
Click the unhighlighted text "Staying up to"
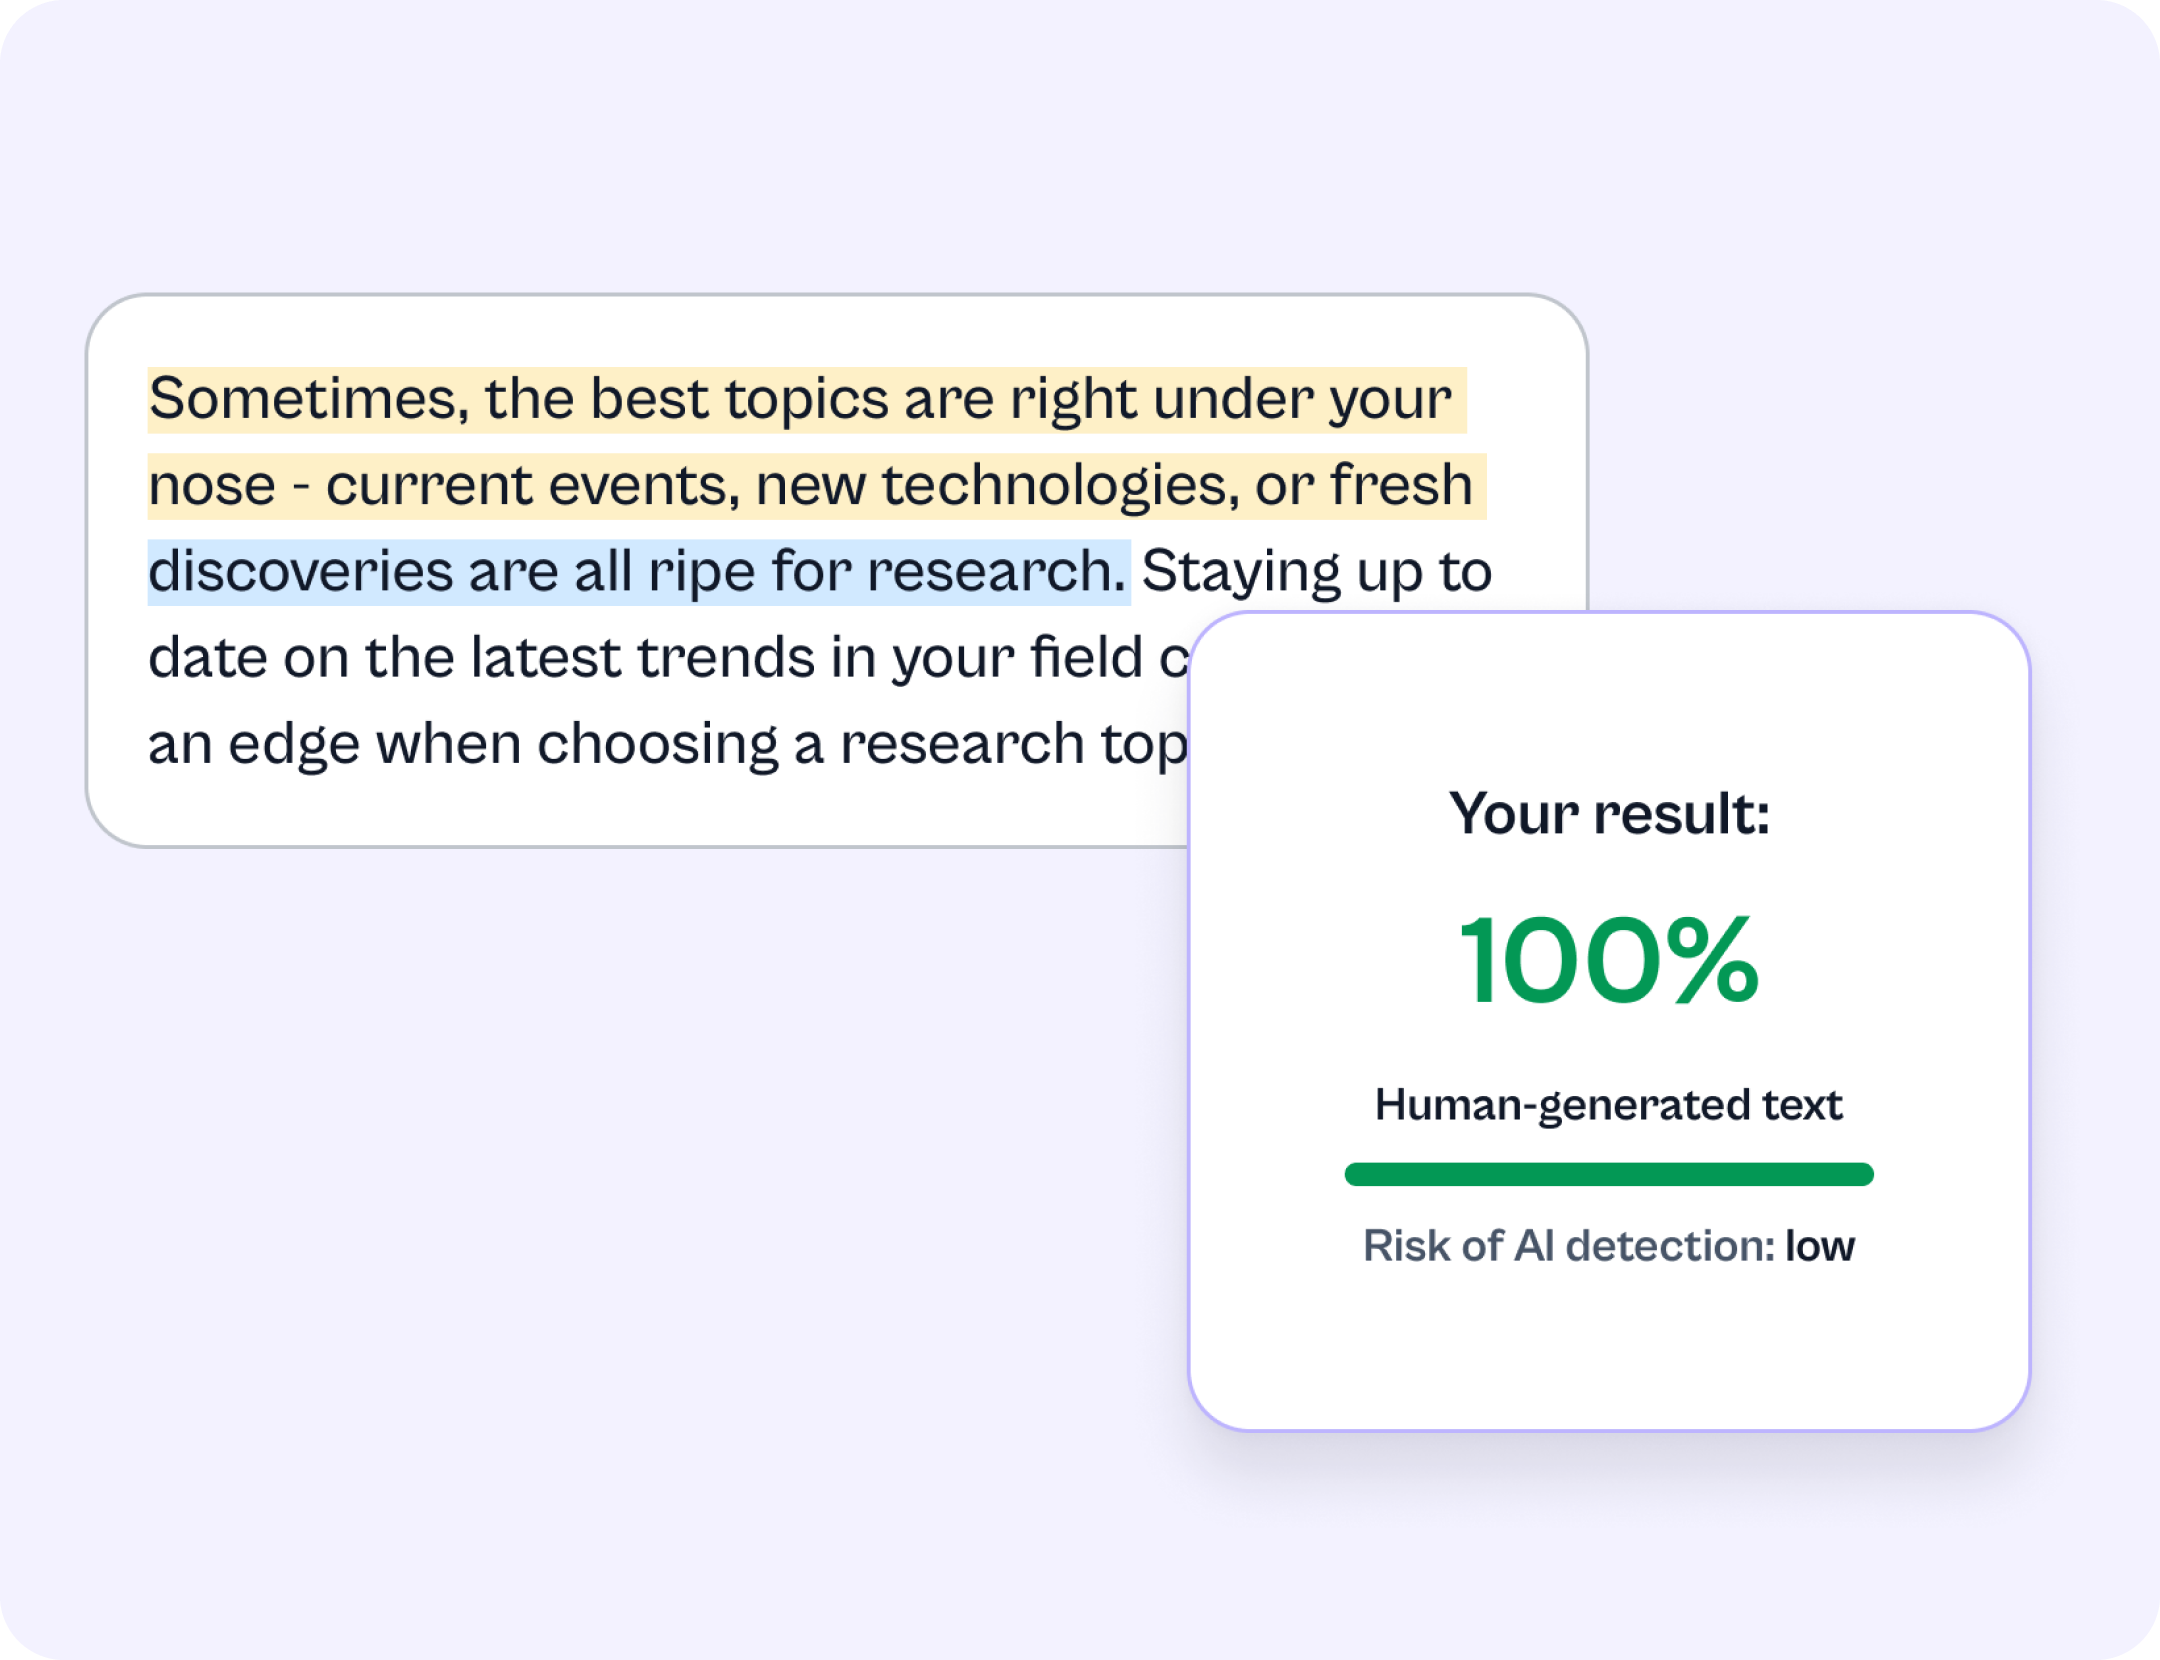(1317, 572)
